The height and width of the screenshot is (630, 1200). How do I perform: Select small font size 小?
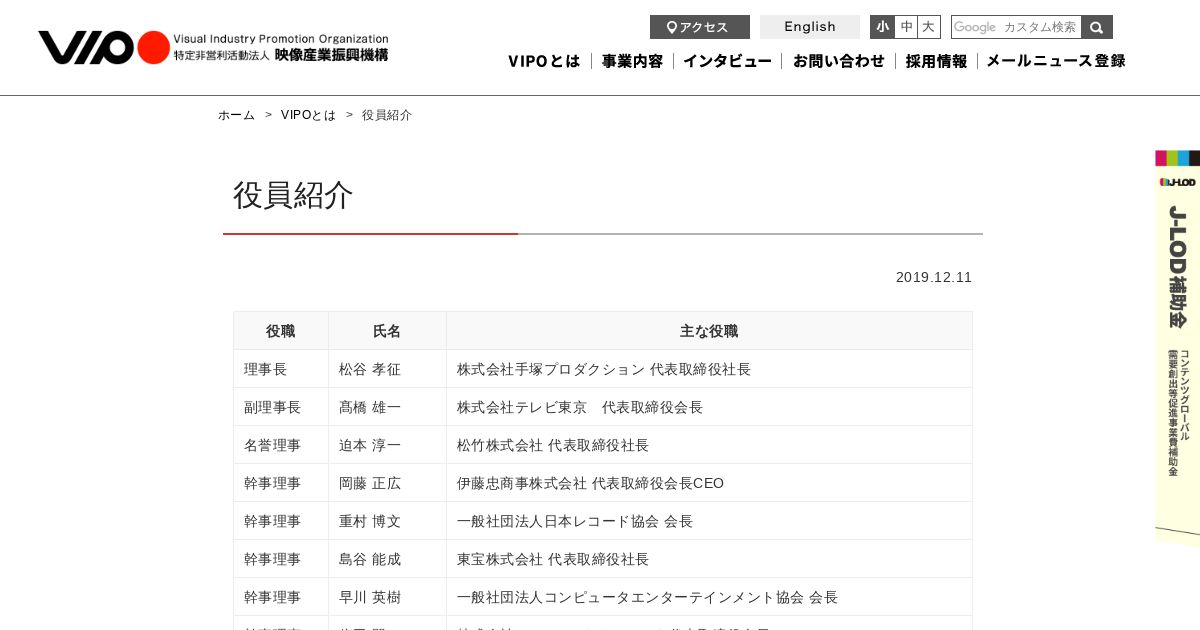tap(882, 27)
